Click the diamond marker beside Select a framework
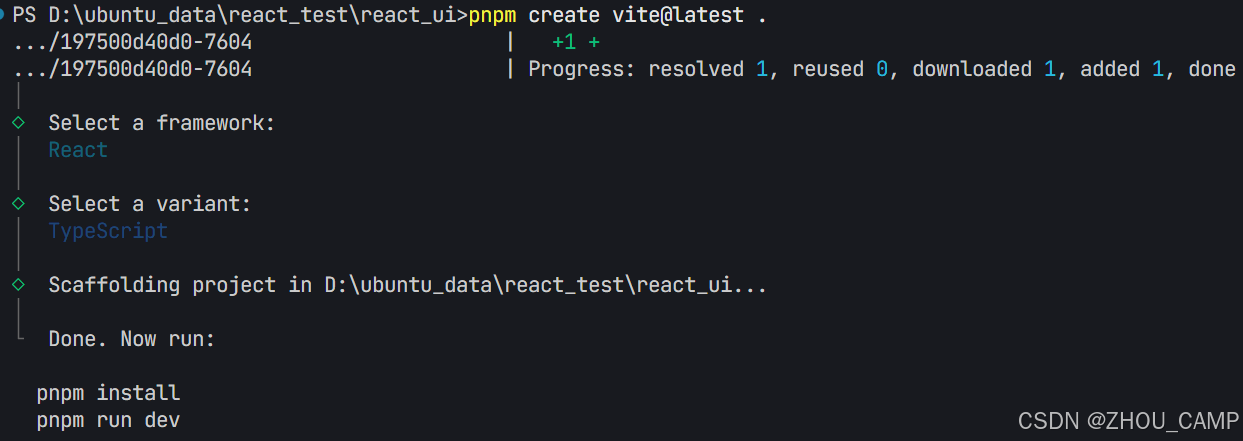 (x=18, y=123)
